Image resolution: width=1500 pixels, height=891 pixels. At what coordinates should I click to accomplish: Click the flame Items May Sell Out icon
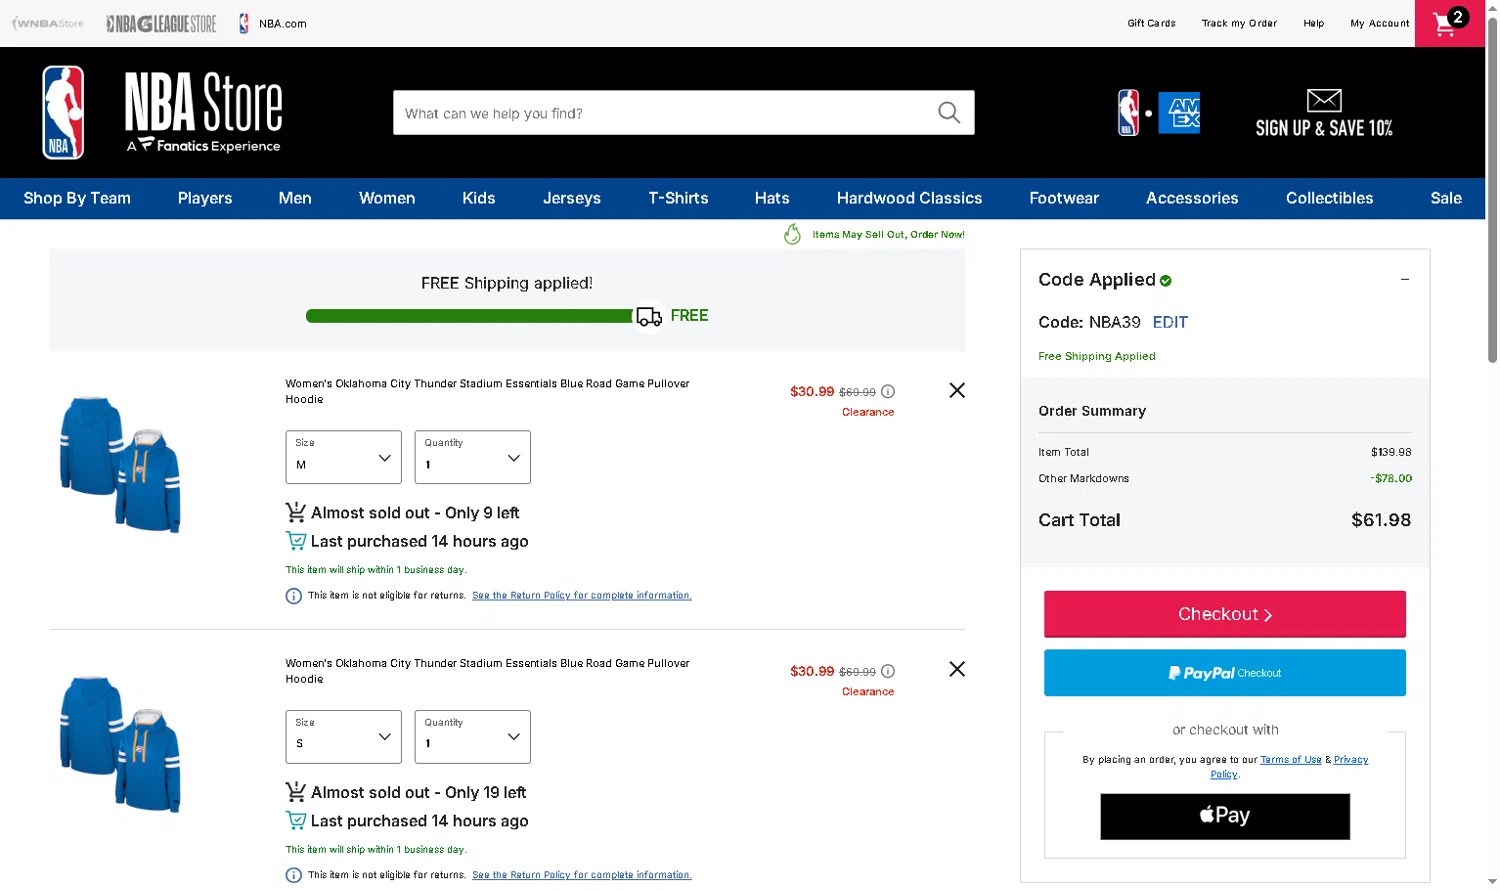(792, 234)
